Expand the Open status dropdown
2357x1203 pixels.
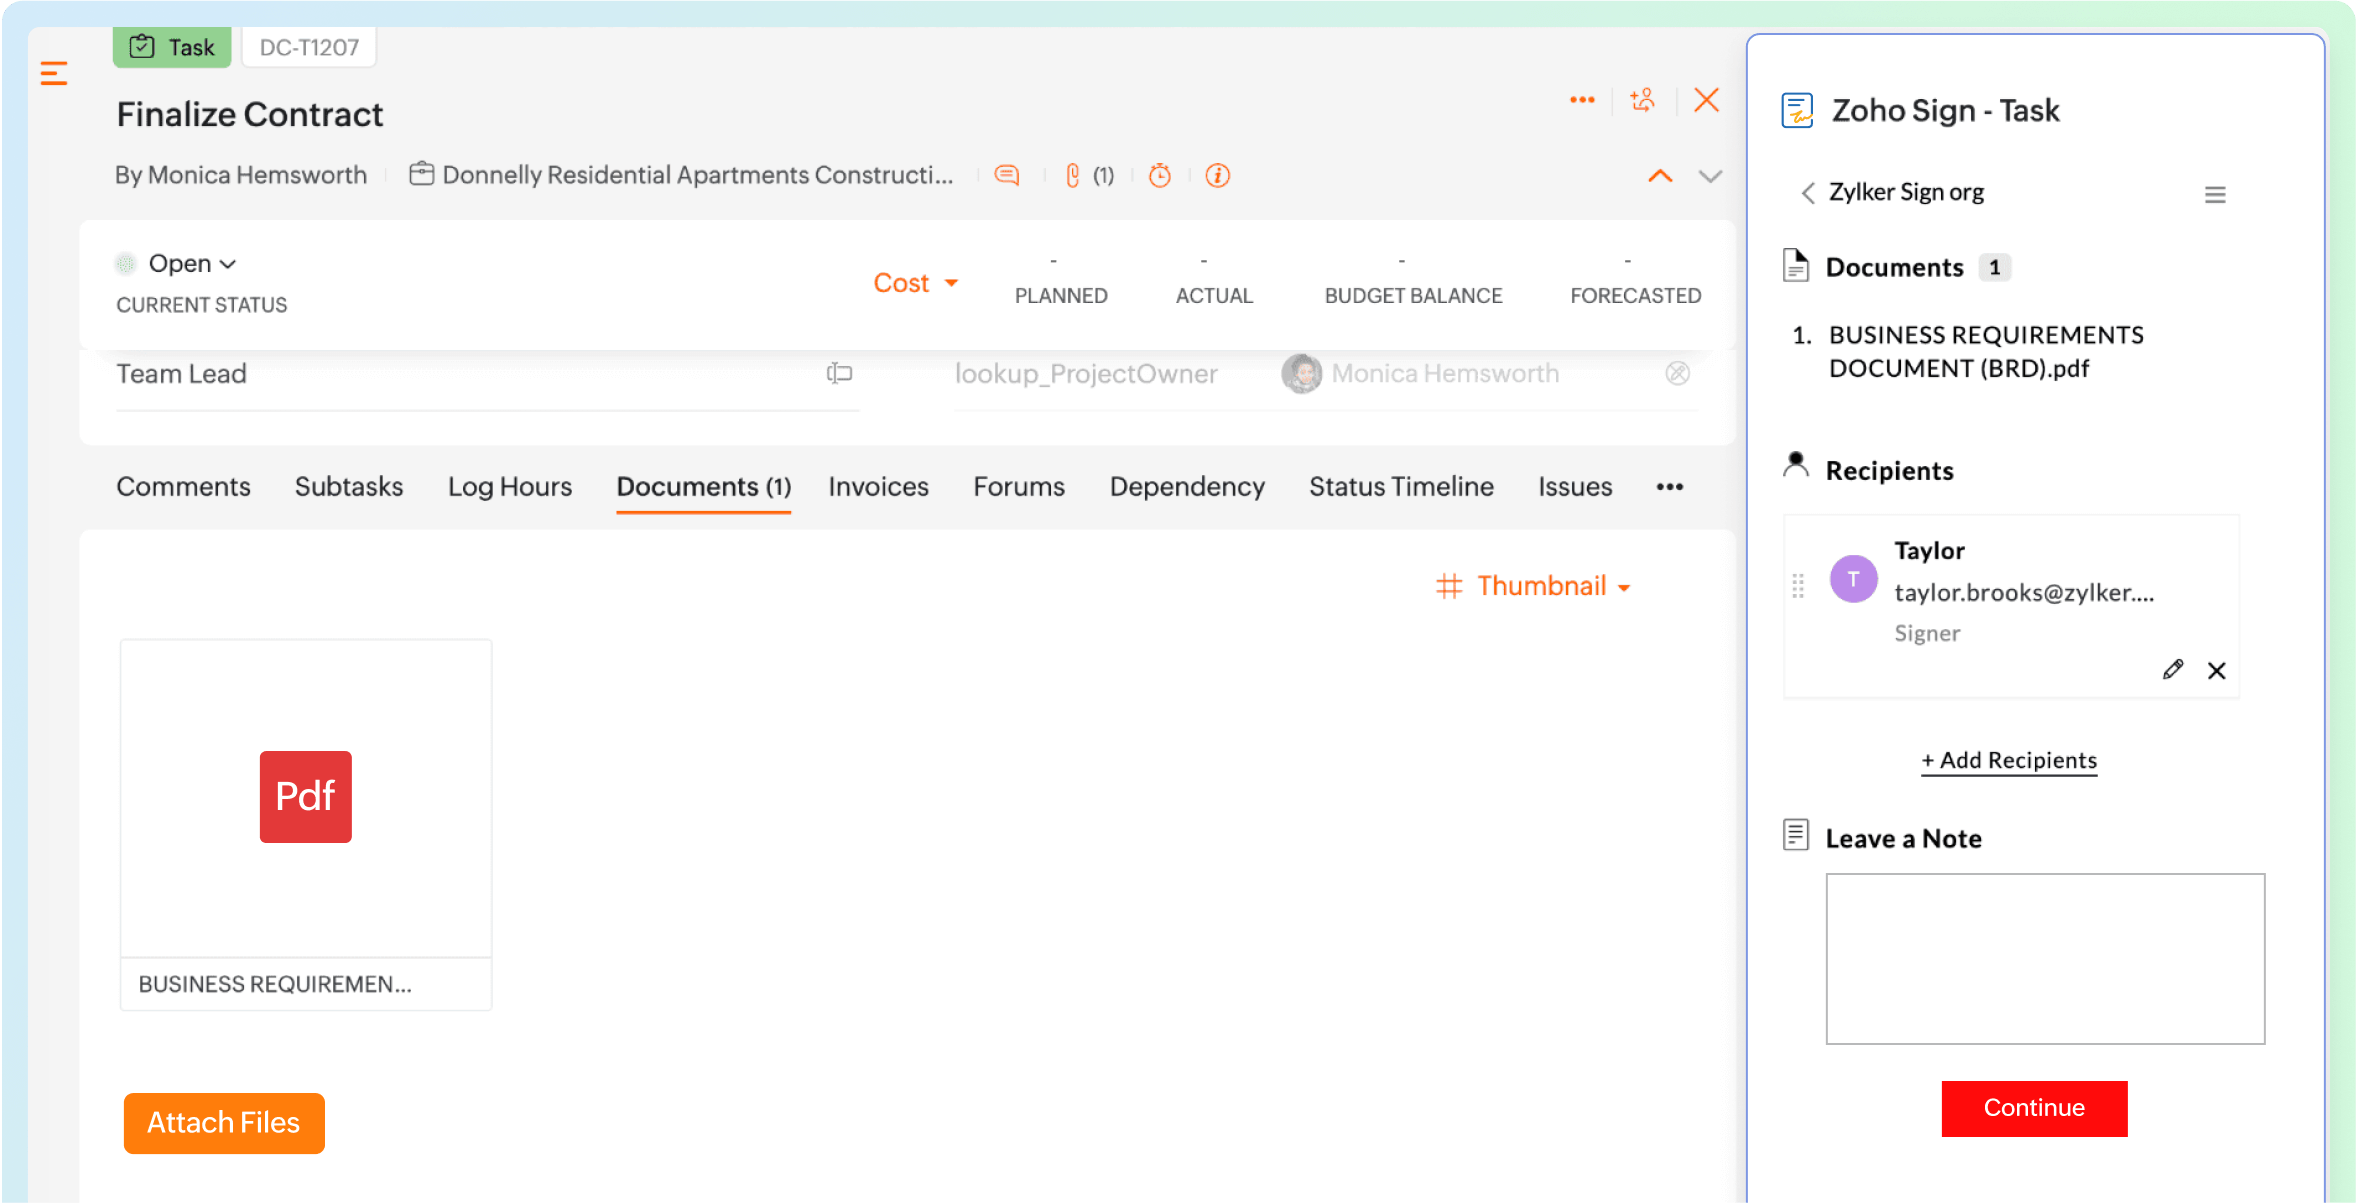(191, 264)
